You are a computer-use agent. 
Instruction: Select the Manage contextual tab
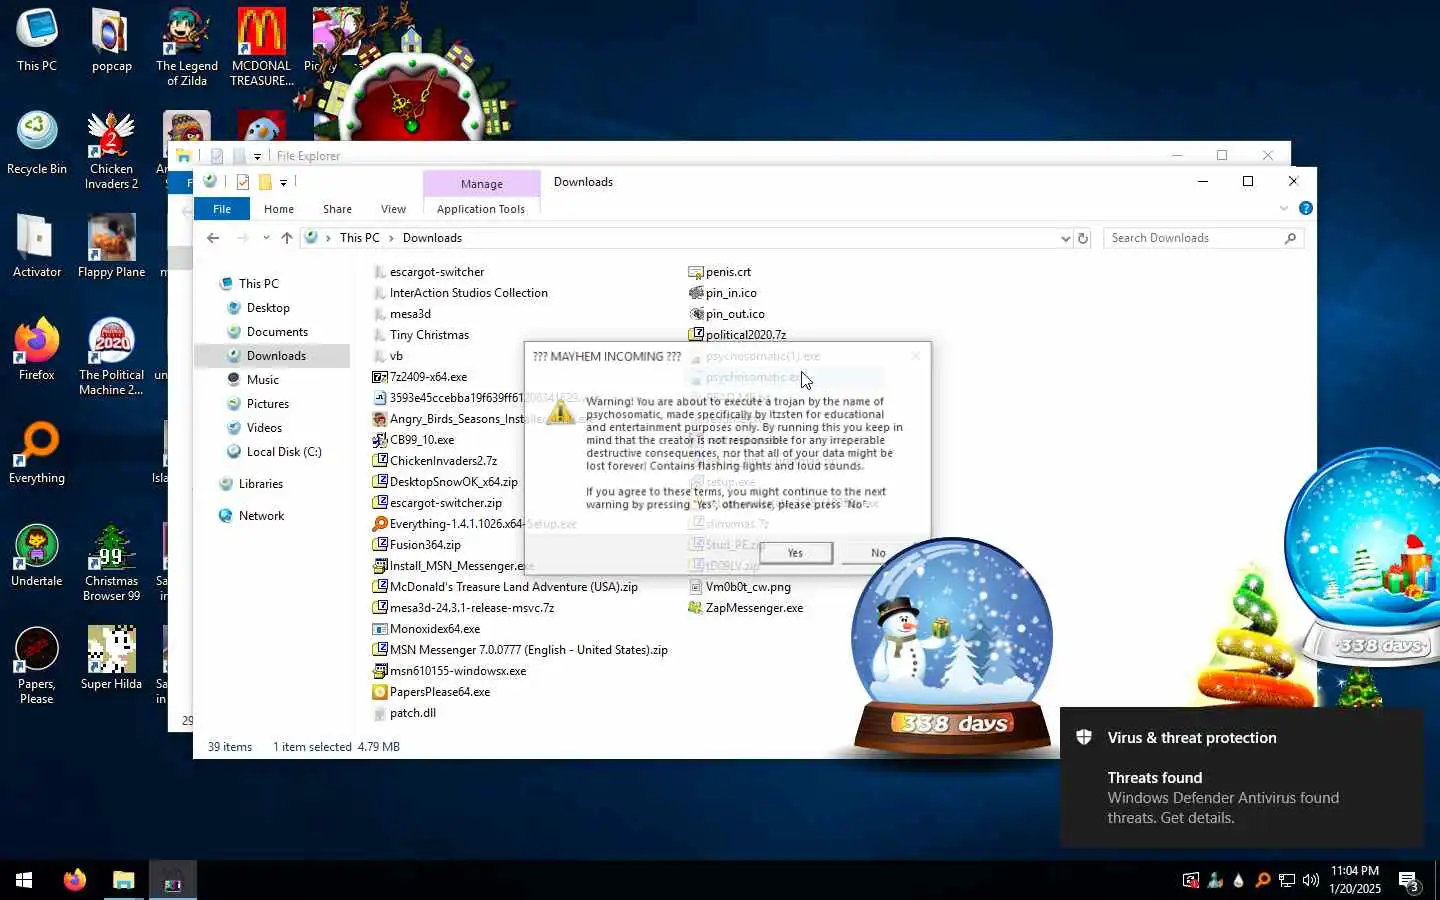tap(482, 184)
